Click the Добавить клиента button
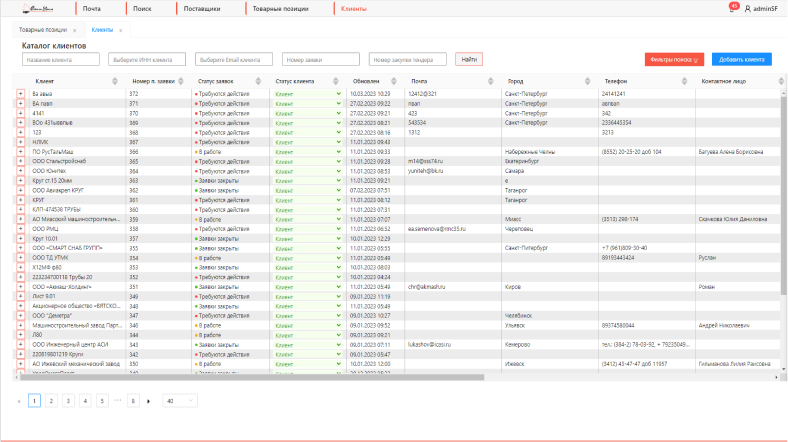The width and height of the screenshot is (788, 442). [741, 59]
